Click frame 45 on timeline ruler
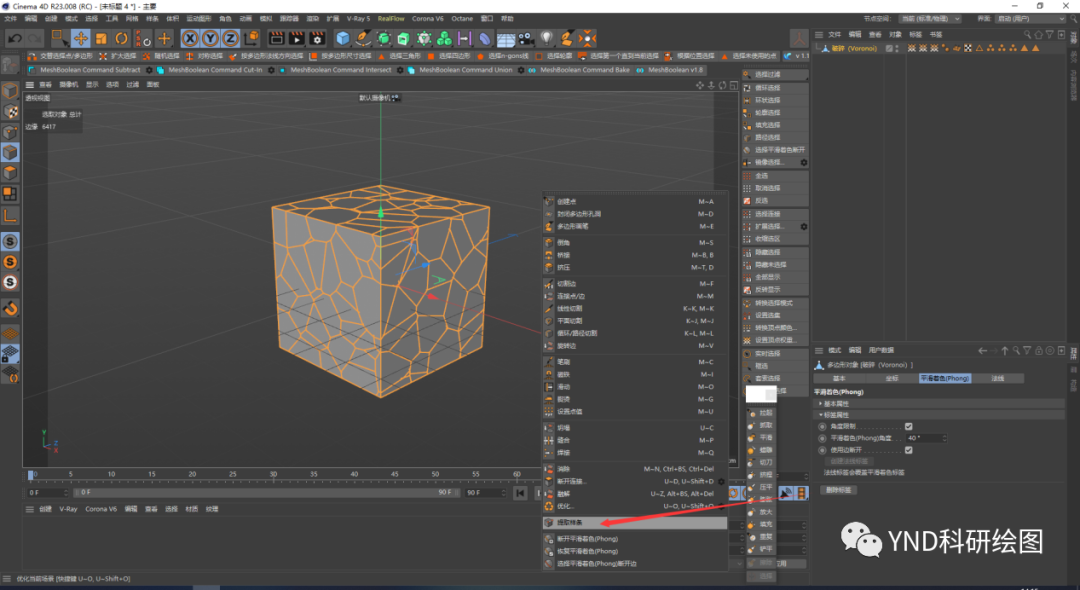Viewport: 1080px width, 590px height. [395, 474]
